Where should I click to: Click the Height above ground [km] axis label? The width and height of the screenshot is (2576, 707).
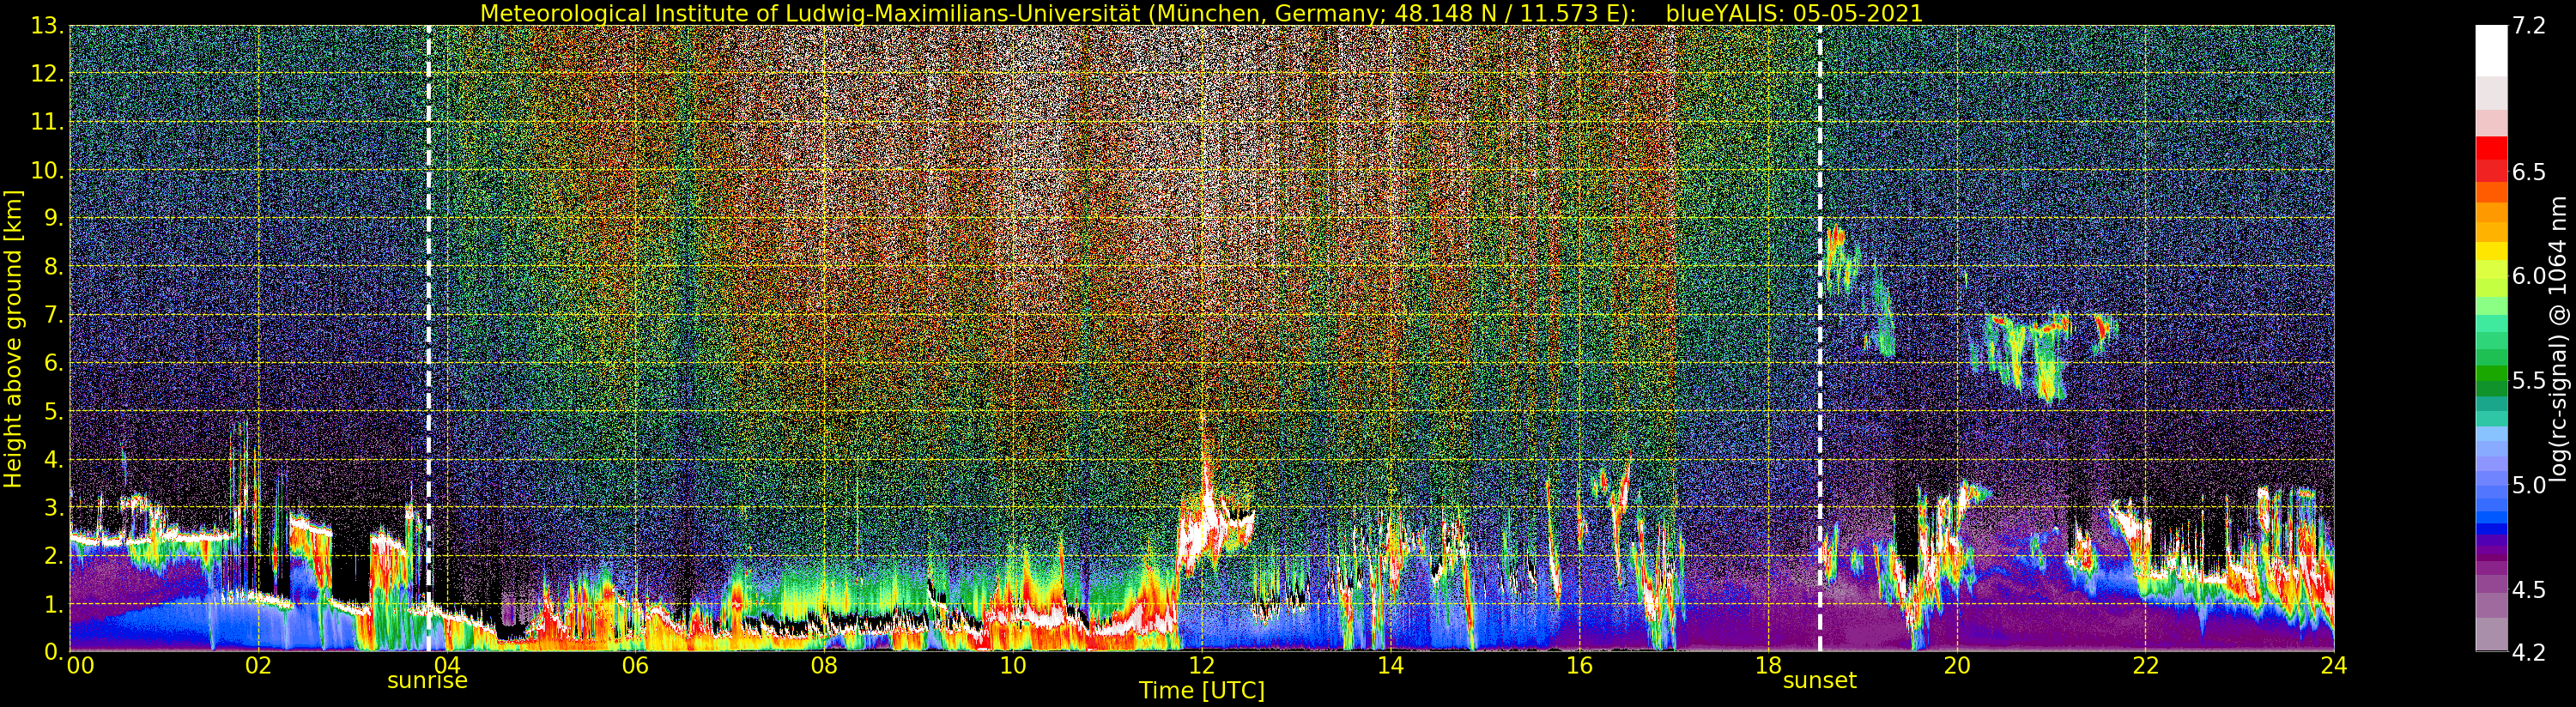pos(13,339)
